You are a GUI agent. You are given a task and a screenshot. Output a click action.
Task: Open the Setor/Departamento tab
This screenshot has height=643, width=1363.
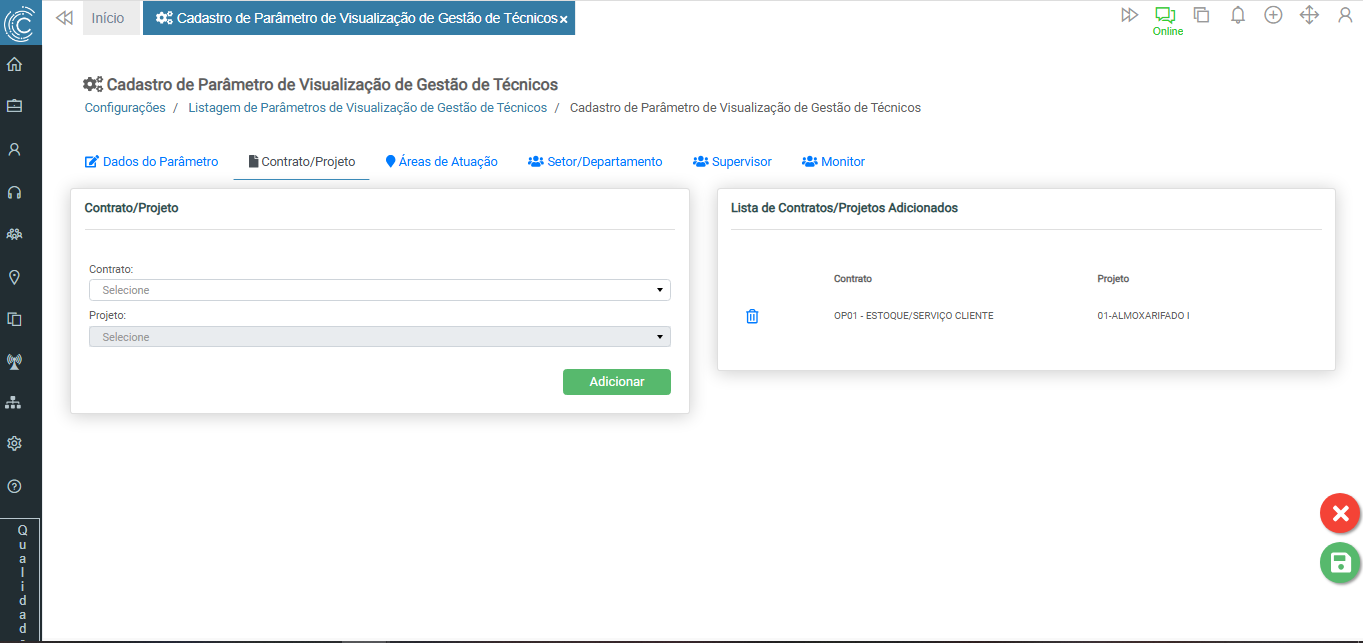595,162
